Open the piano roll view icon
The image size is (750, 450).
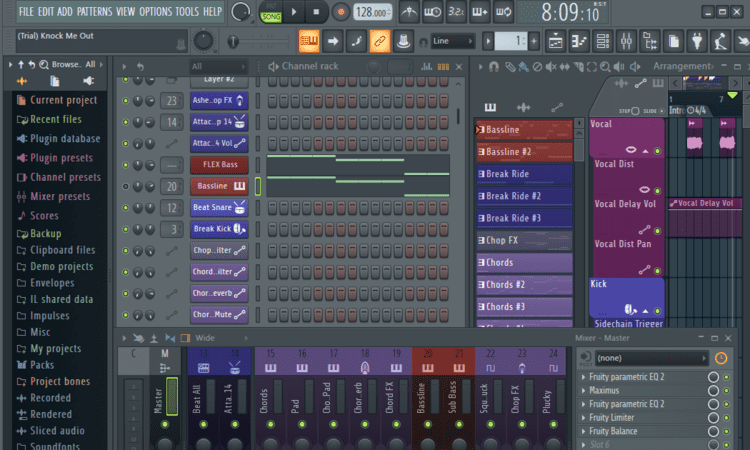579,42
